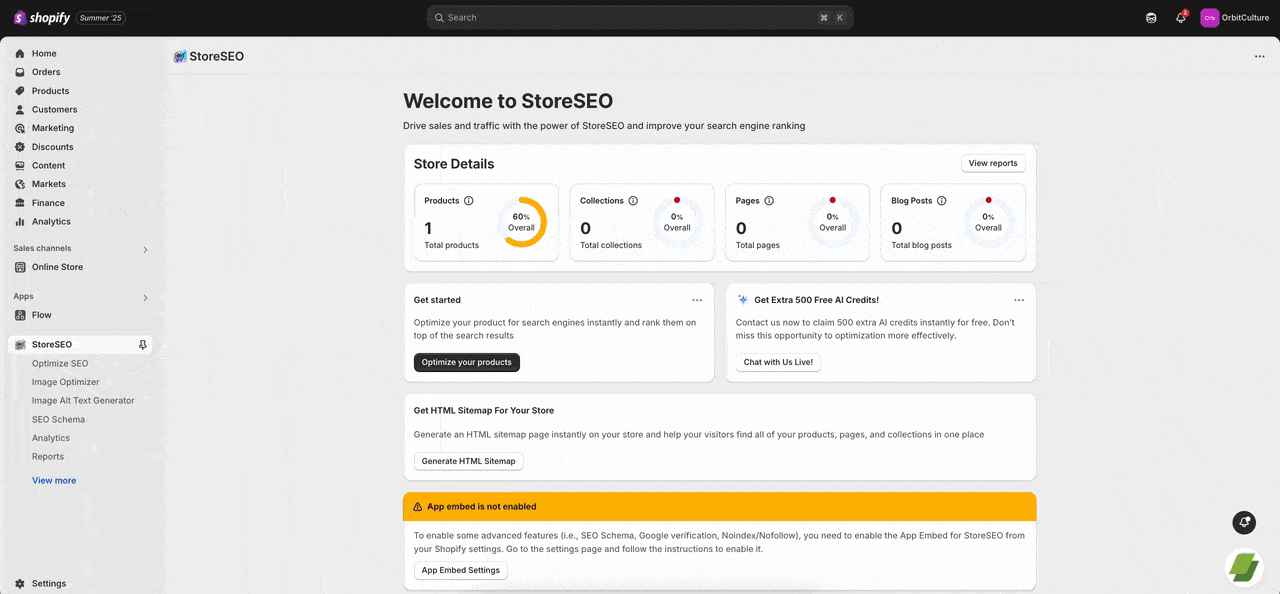Click the Blog Posts info icon
The height and width of the screenshot is (594, 1280).
point(942,201)
